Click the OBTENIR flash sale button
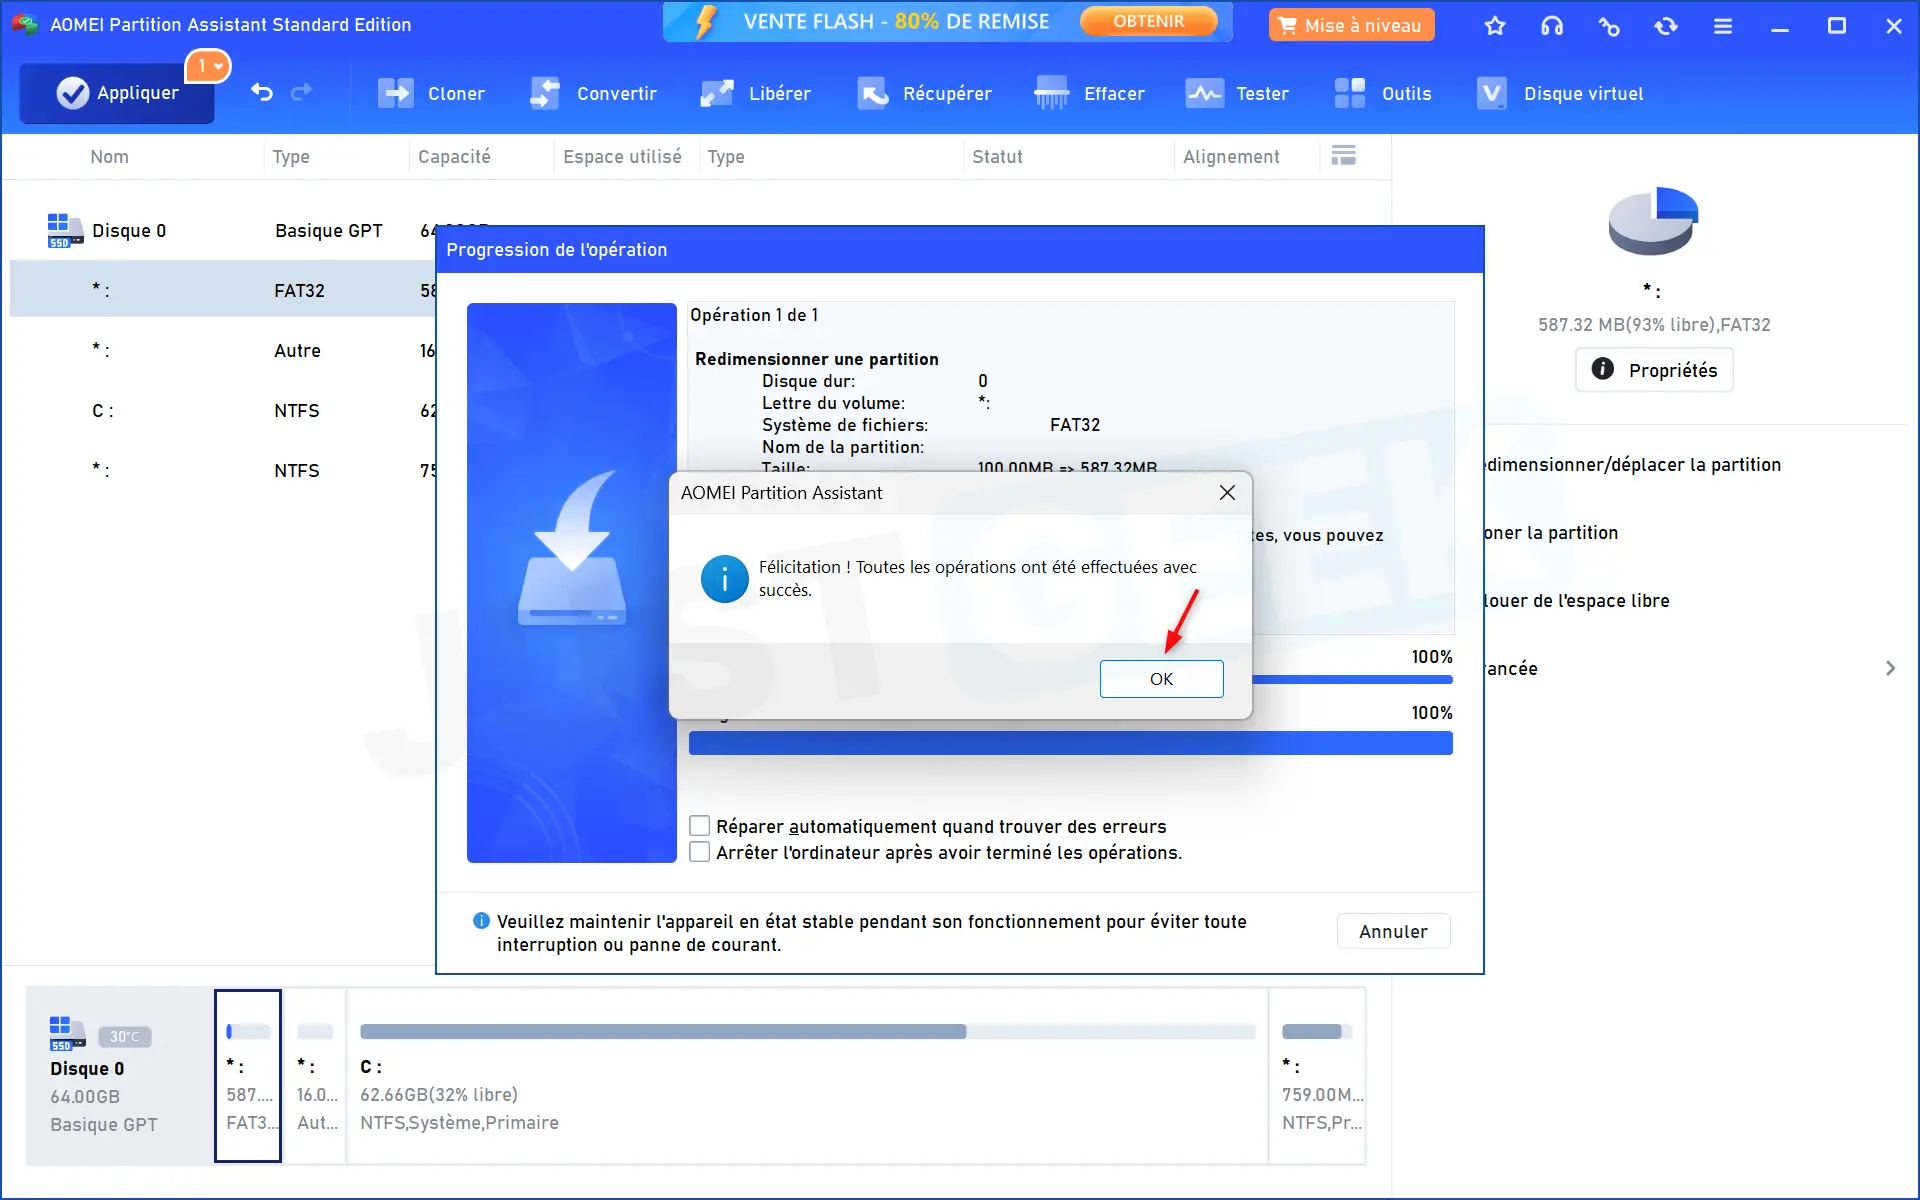 [1149, 21]
